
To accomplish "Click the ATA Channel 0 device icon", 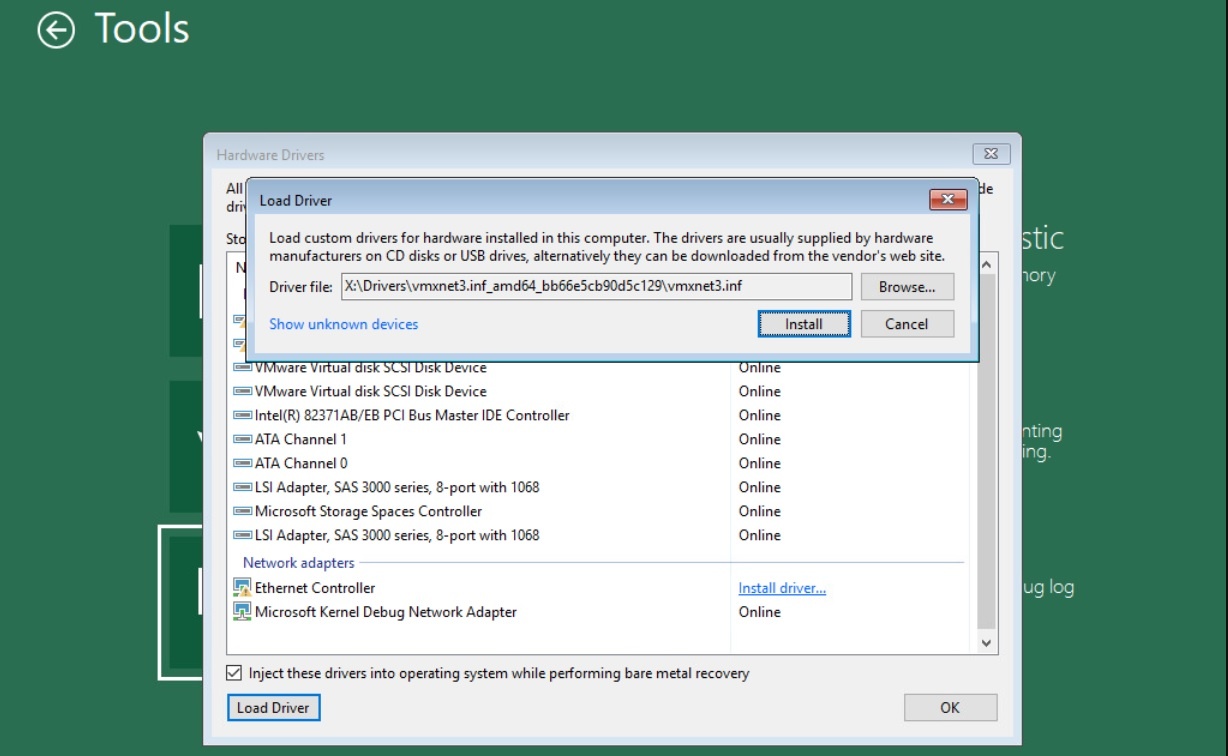I will coord(242,463).
